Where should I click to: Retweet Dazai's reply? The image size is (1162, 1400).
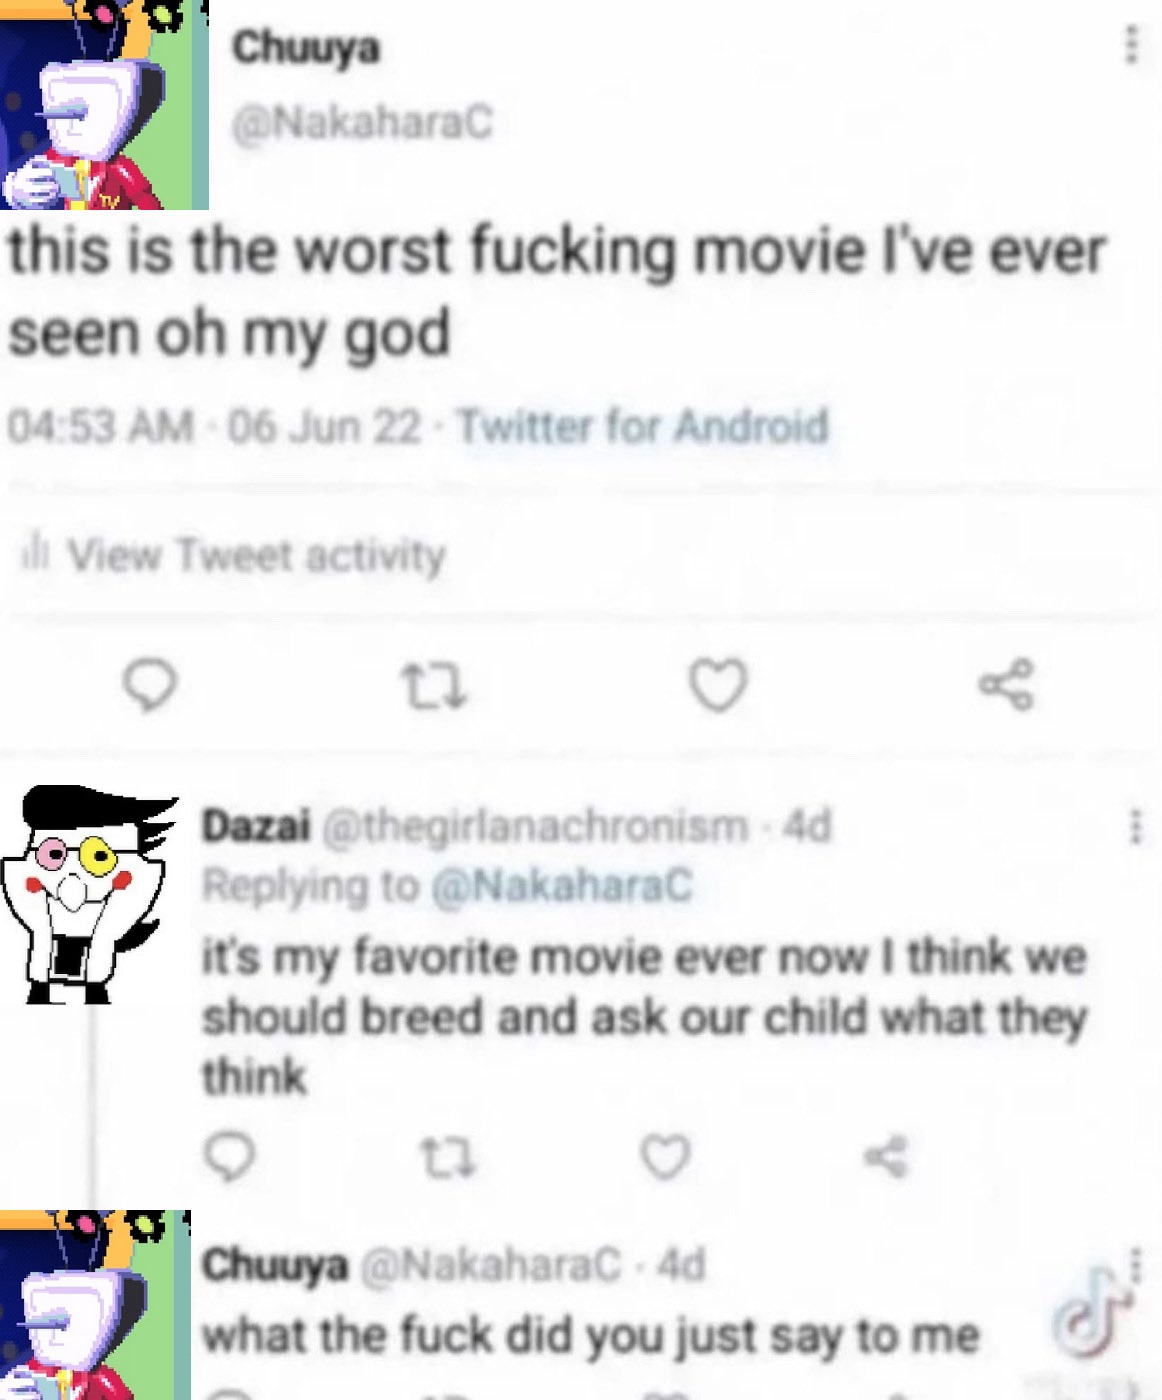(447, 1158)
